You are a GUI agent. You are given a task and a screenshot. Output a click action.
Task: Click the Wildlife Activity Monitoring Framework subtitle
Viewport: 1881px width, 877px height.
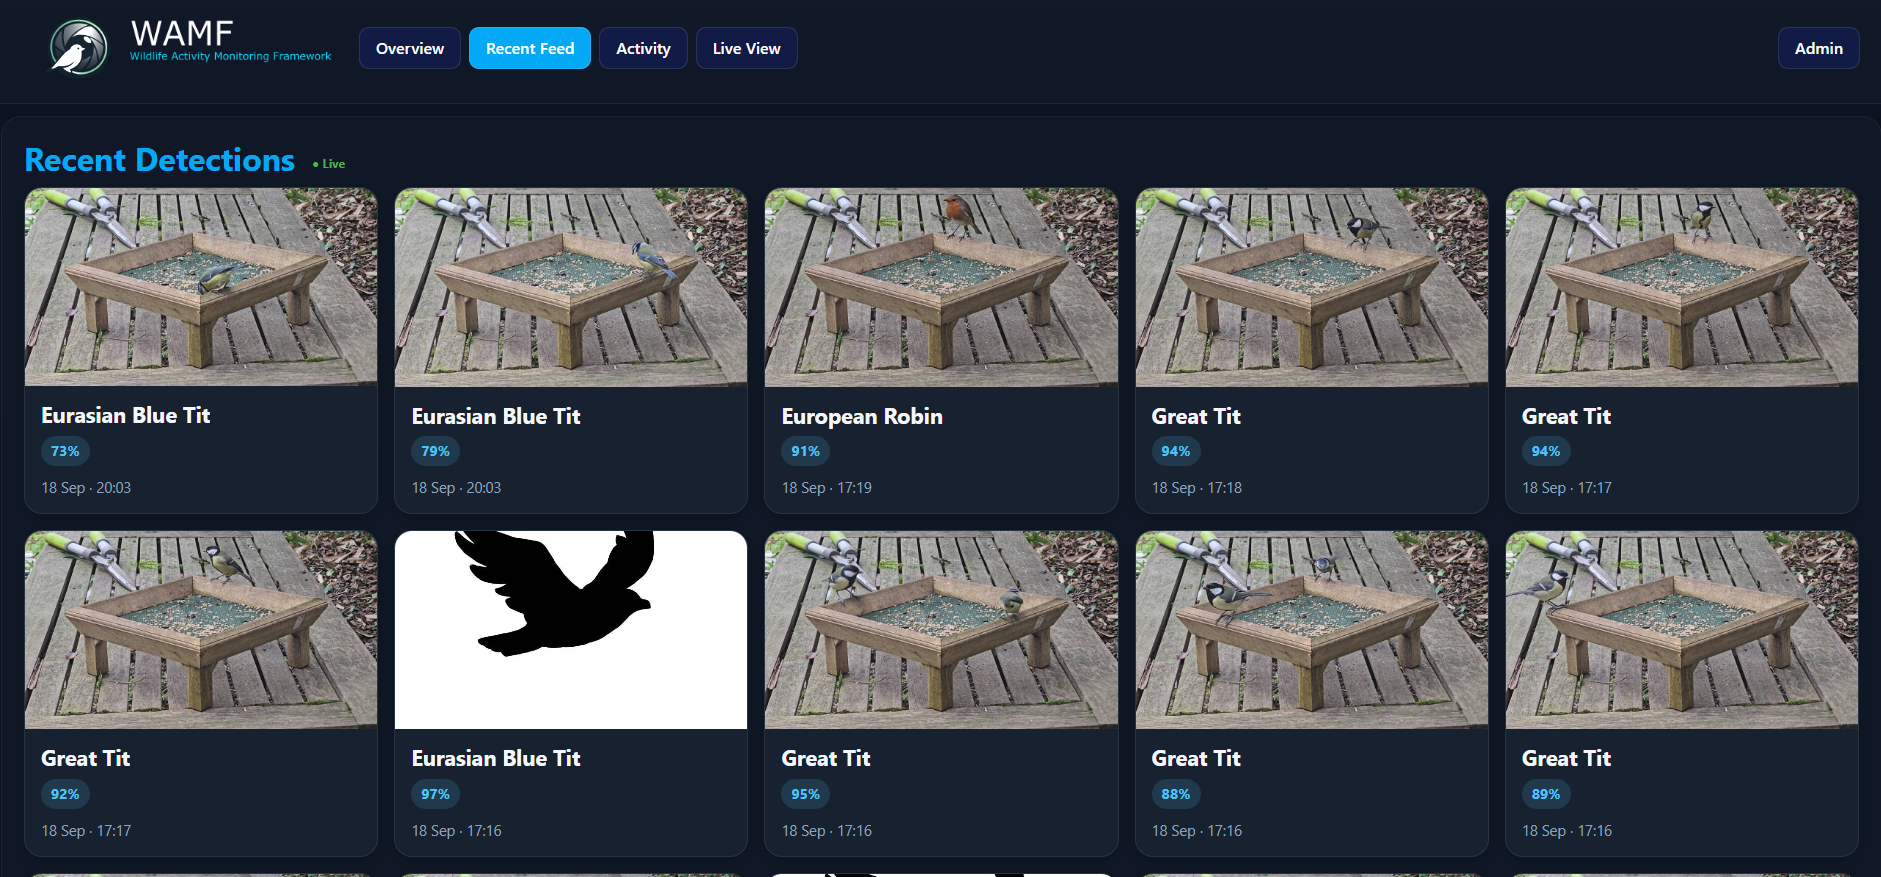(230, 57)
